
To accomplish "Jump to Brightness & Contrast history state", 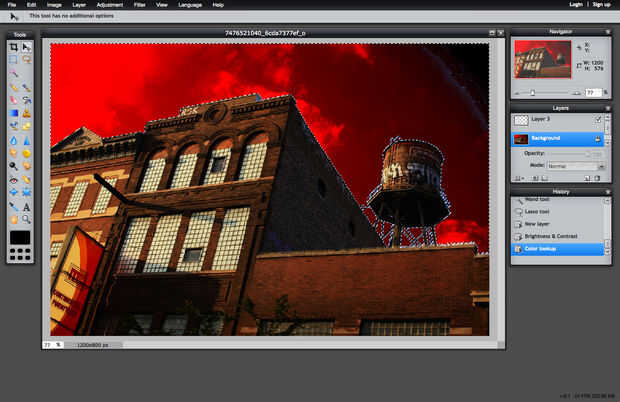I will (558, 236).
